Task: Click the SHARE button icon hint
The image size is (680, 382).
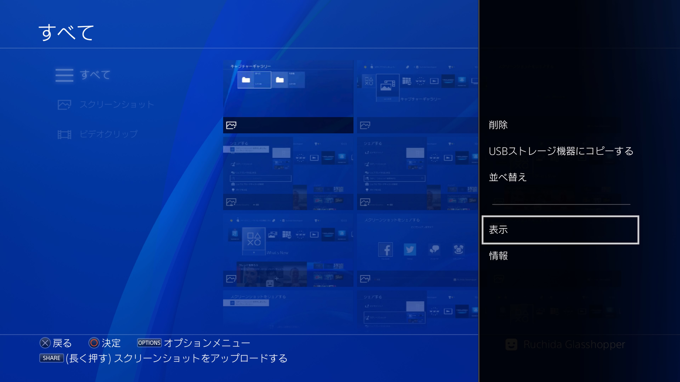Action: (52, 358)
